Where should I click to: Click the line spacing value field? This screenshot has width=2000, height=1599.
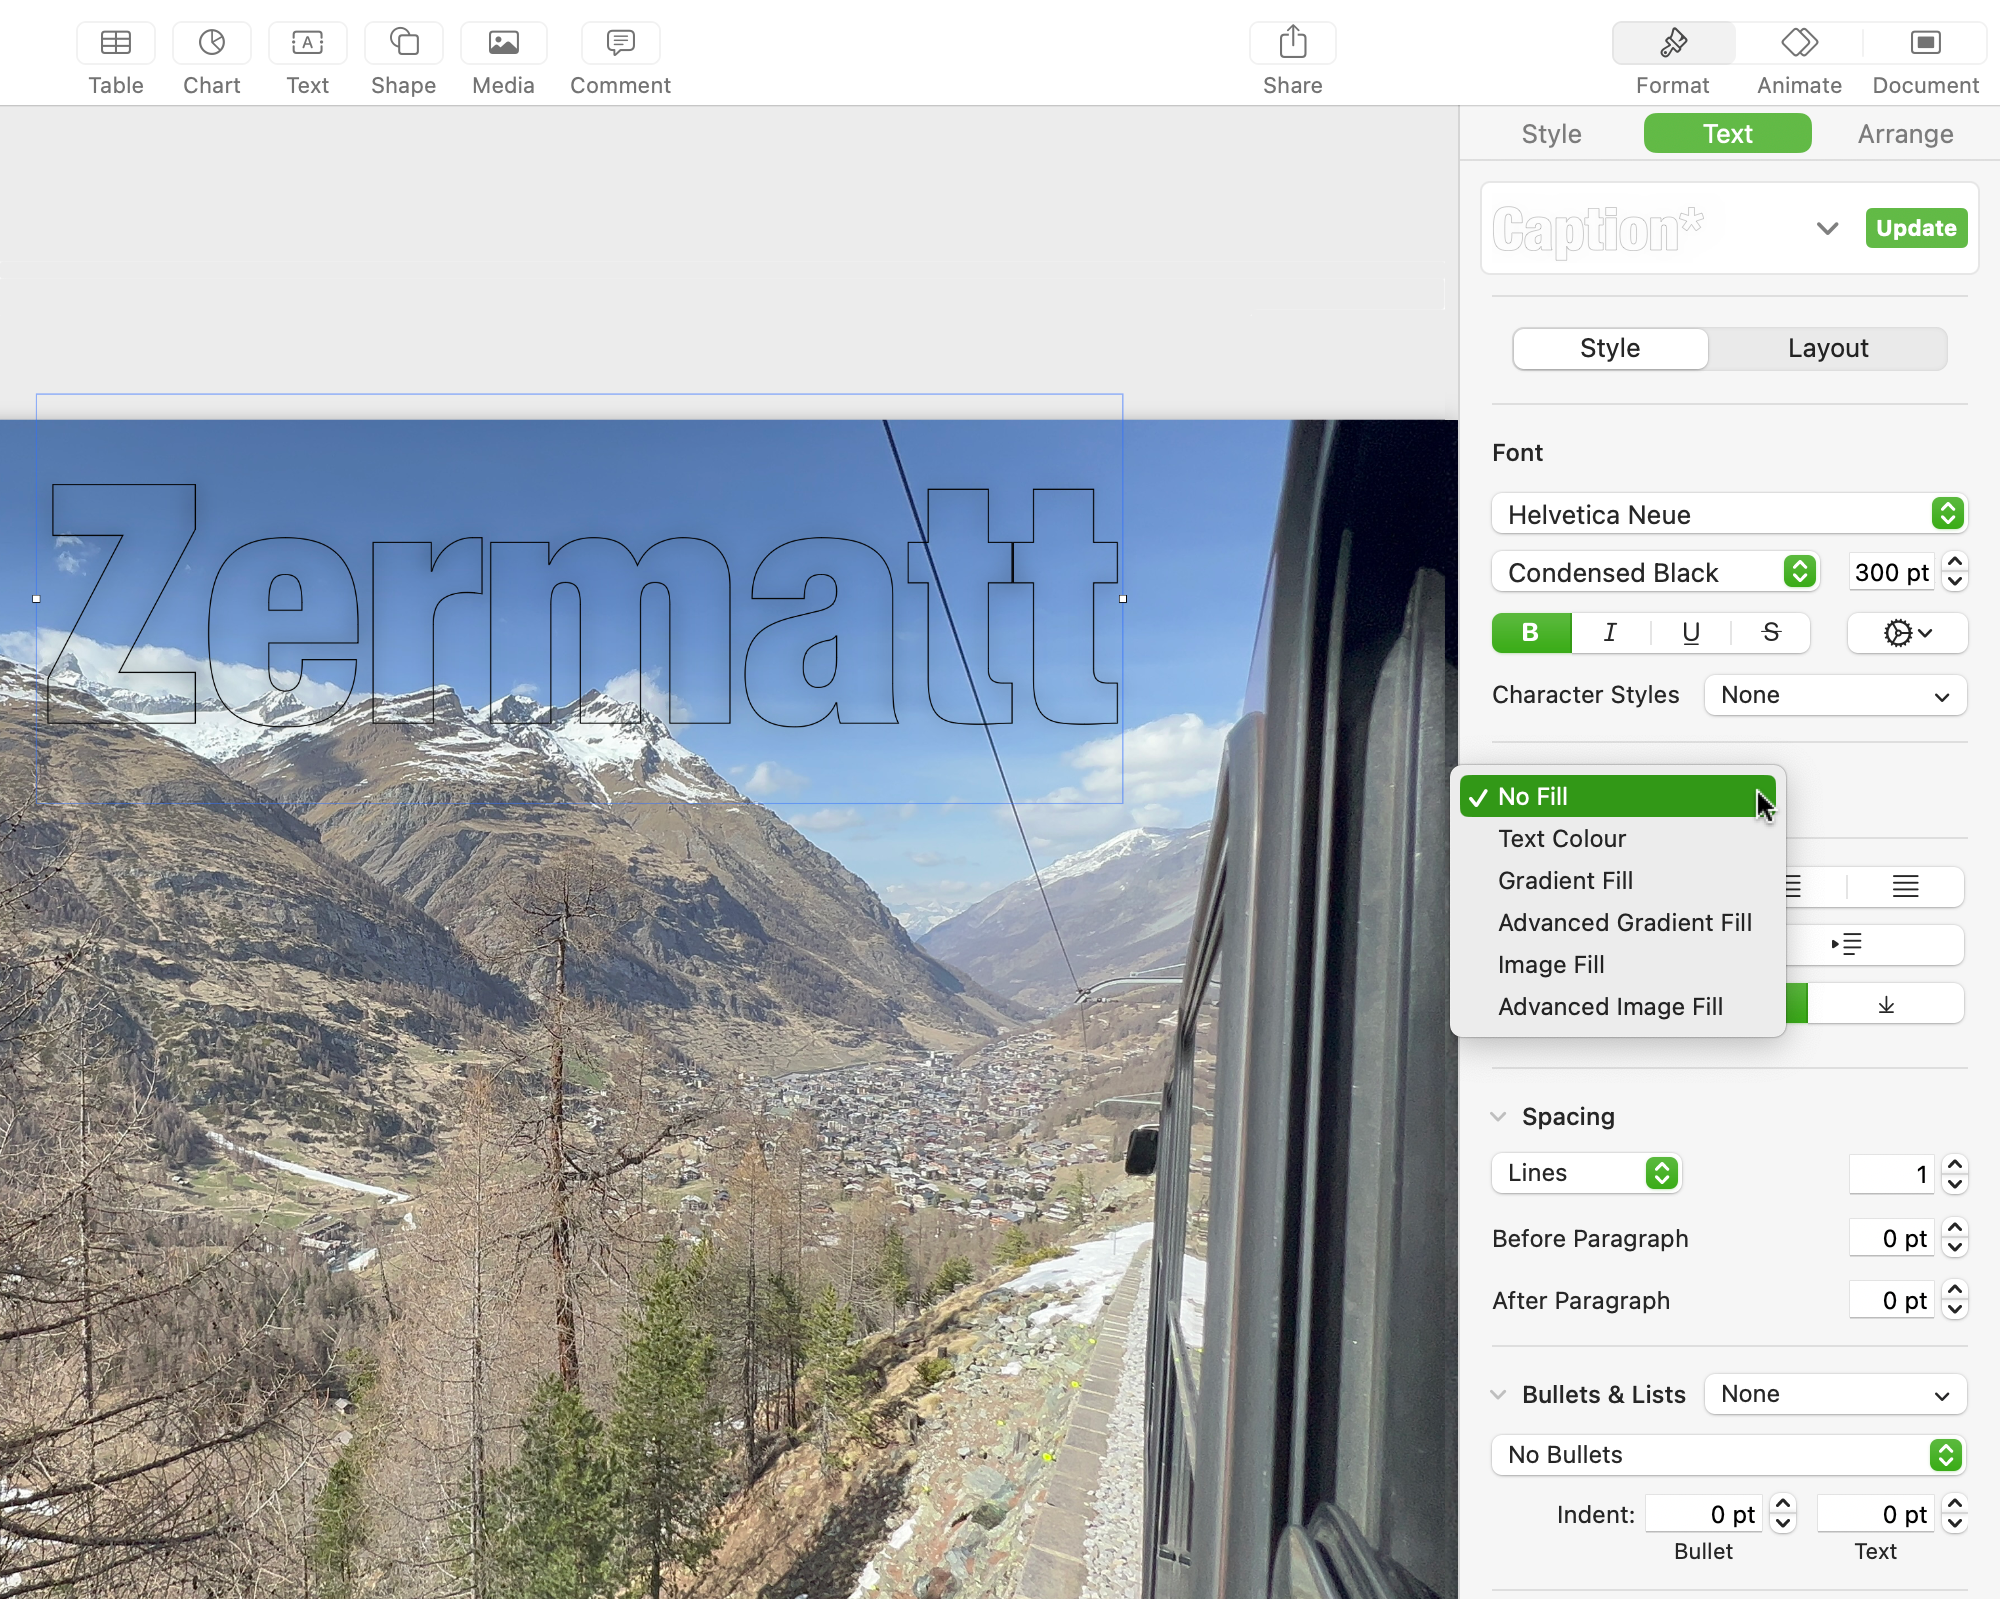1891,1173
